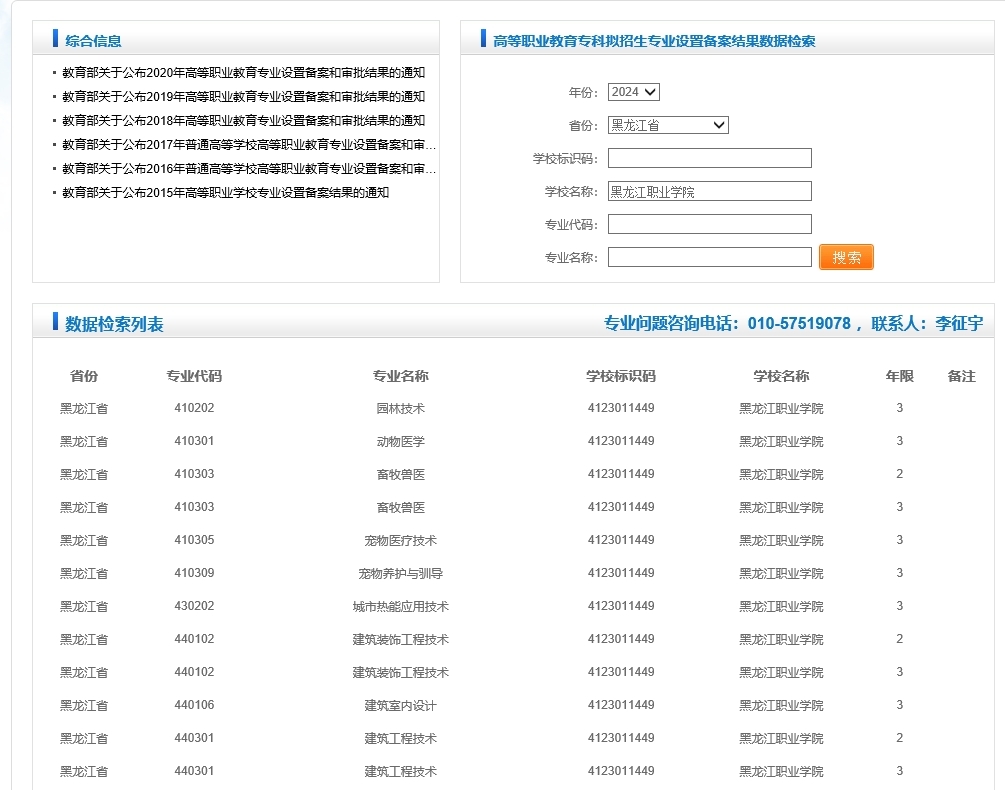Click the 专业名称 input field
The width and height of the screenshot is (1005, 790).
click(709, 257)
